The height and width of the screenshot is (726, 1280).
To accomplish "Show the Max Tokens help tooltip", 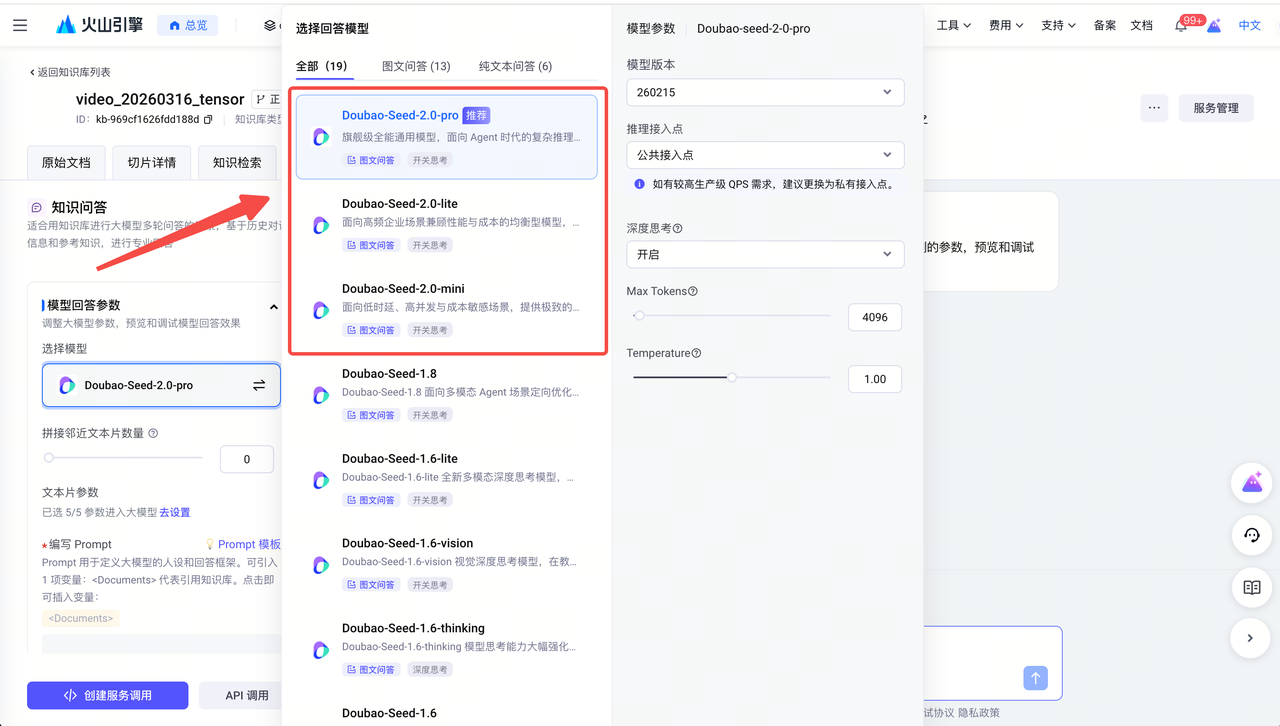I will pyautogui.click(x=693, y=291).
